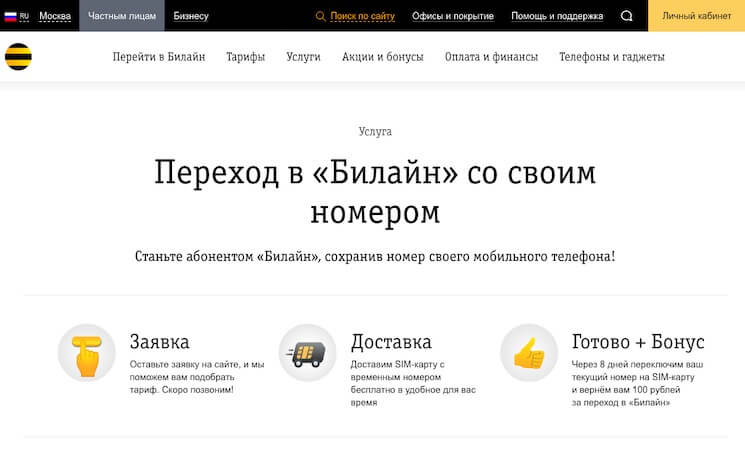Click the pointing finger Заявка icon

(86, 353)
